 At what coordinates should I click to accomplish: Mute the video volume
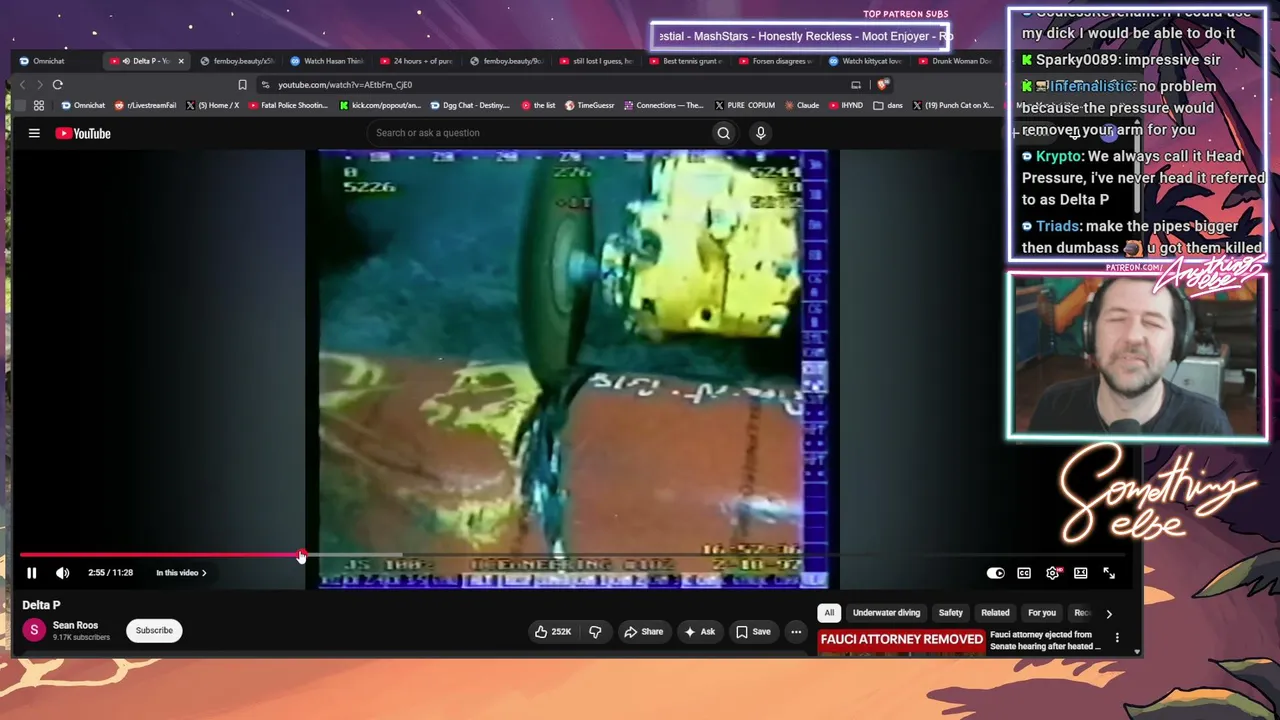pyautogui.click(x=62, y=573)
